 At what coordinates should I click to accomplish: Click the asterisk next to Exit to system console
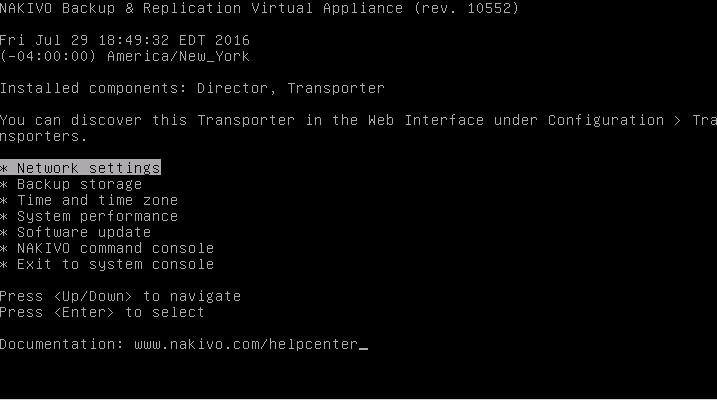4,265
